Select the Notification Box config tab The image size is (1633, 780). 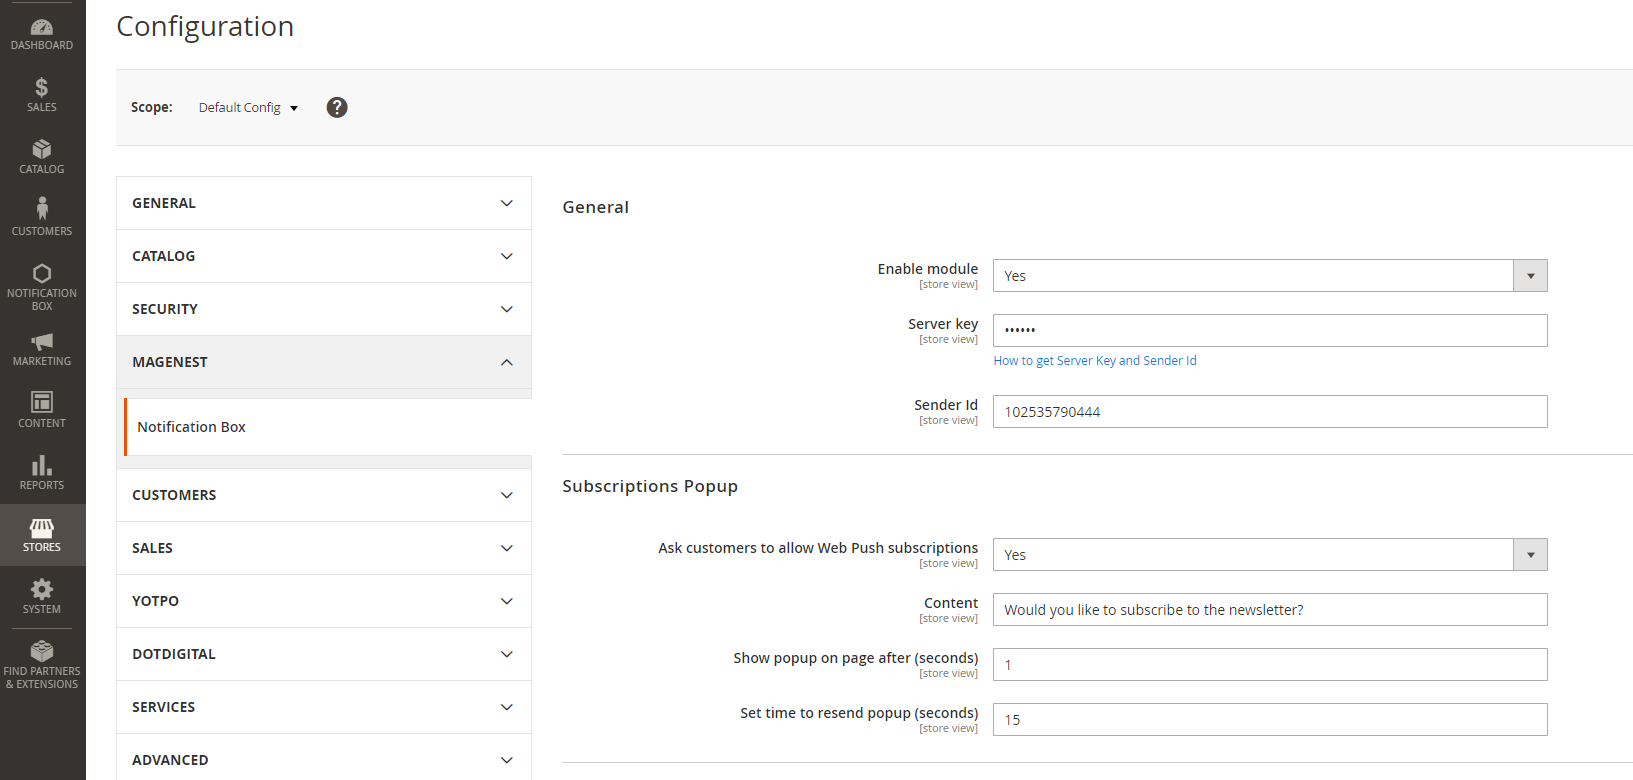(x=328, y=427)
